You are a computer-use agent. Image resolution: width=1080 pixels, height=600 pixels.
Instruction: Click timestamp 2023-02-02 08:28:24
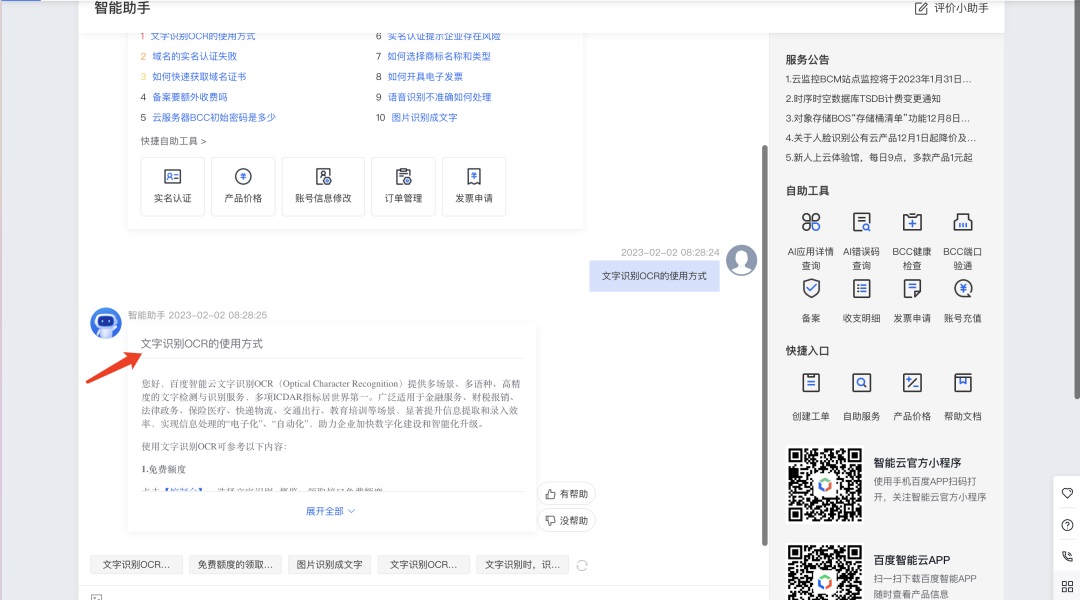click(670, 252)
